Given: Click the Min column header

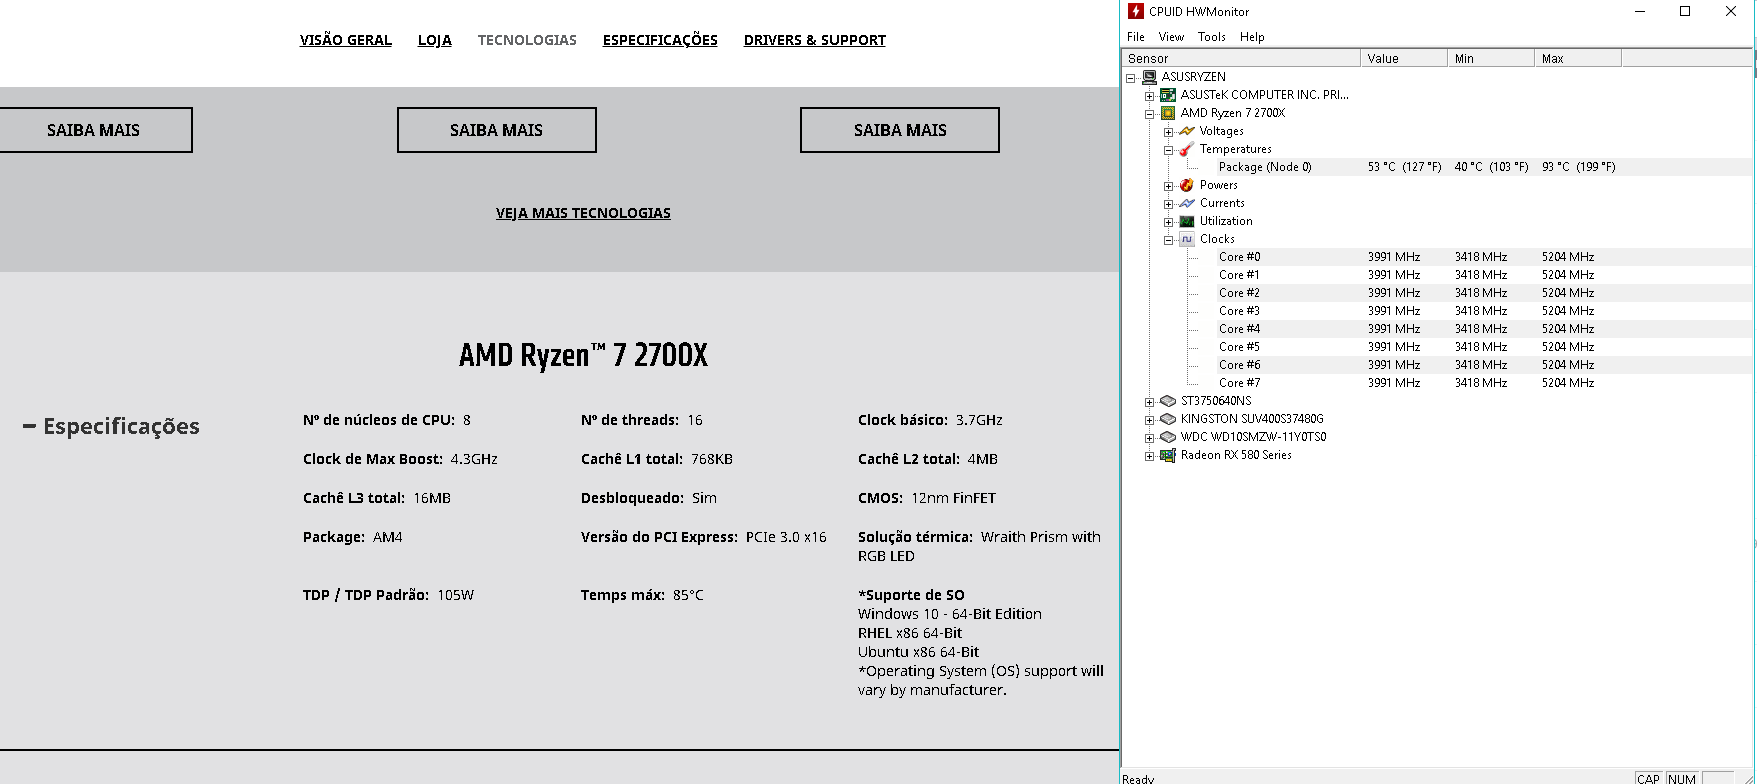Looking at the screenshot, I should [x=1491, y=59].
